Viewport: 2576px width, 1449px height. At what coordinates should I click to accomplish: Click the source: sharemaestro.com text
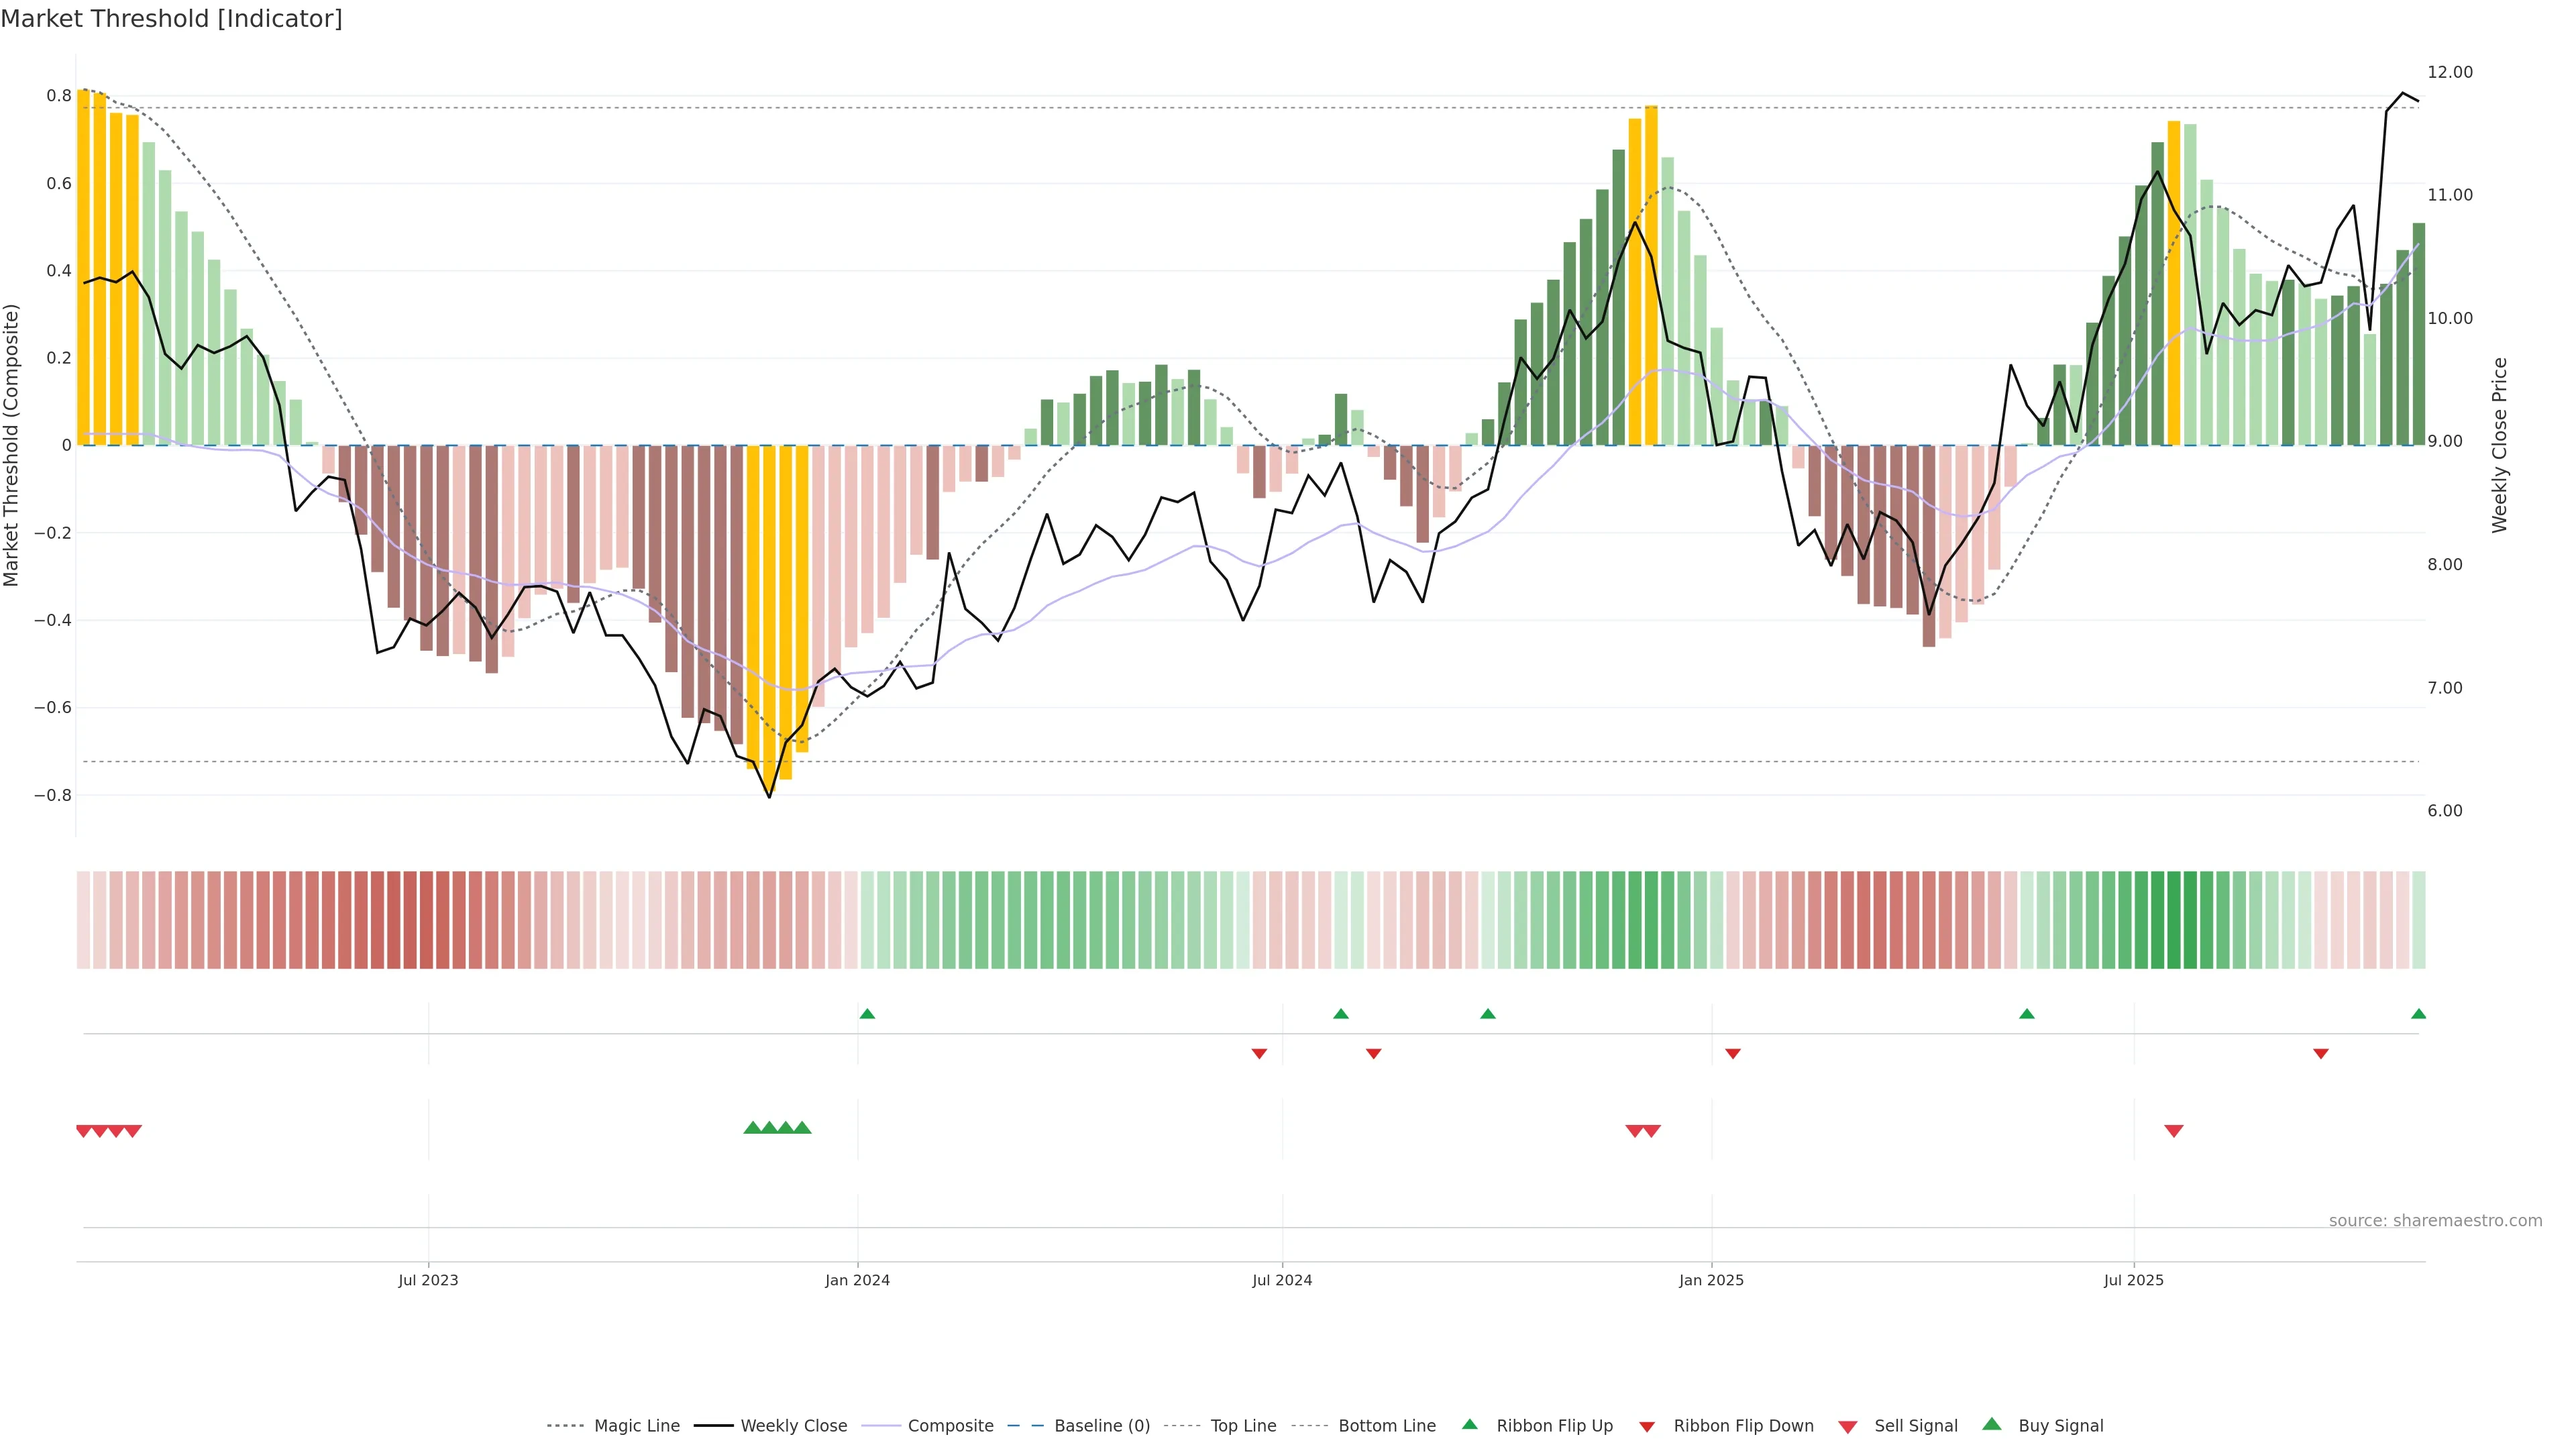pyautogui.click(x=2435, y=1221)
